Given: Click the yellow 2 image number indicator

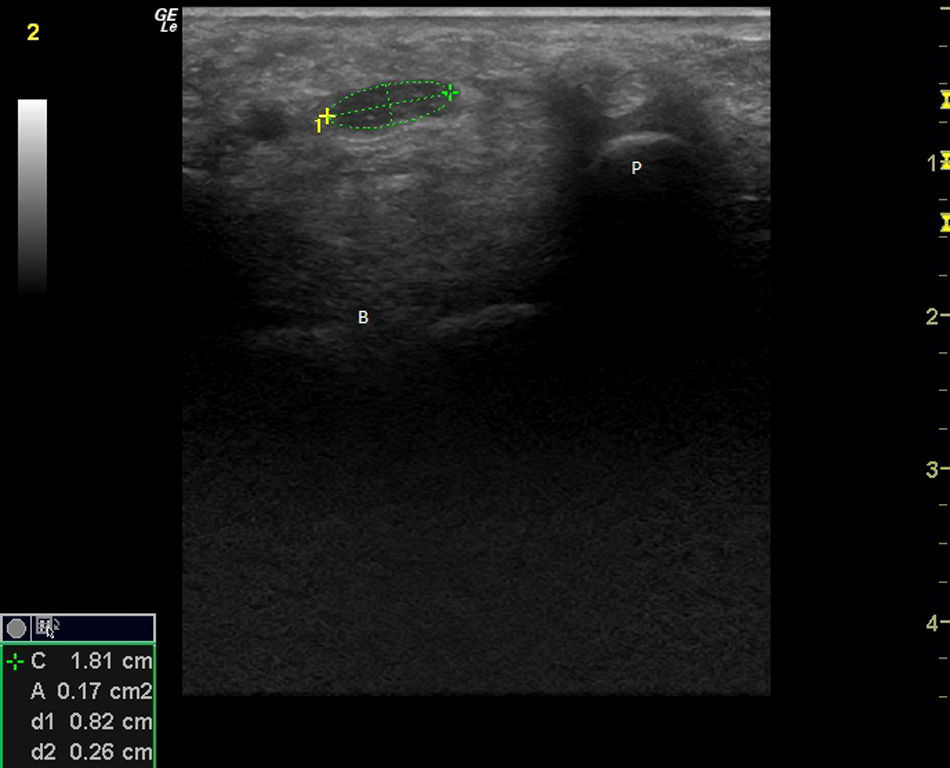Looking at the screenshot, I should (x=33, y=32).
